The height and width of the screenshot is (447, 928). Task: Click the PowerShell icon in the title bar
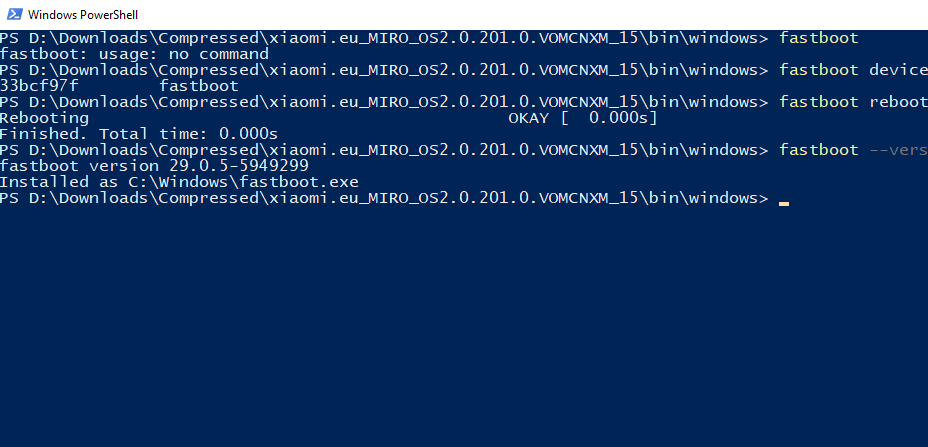click(13, 15)
